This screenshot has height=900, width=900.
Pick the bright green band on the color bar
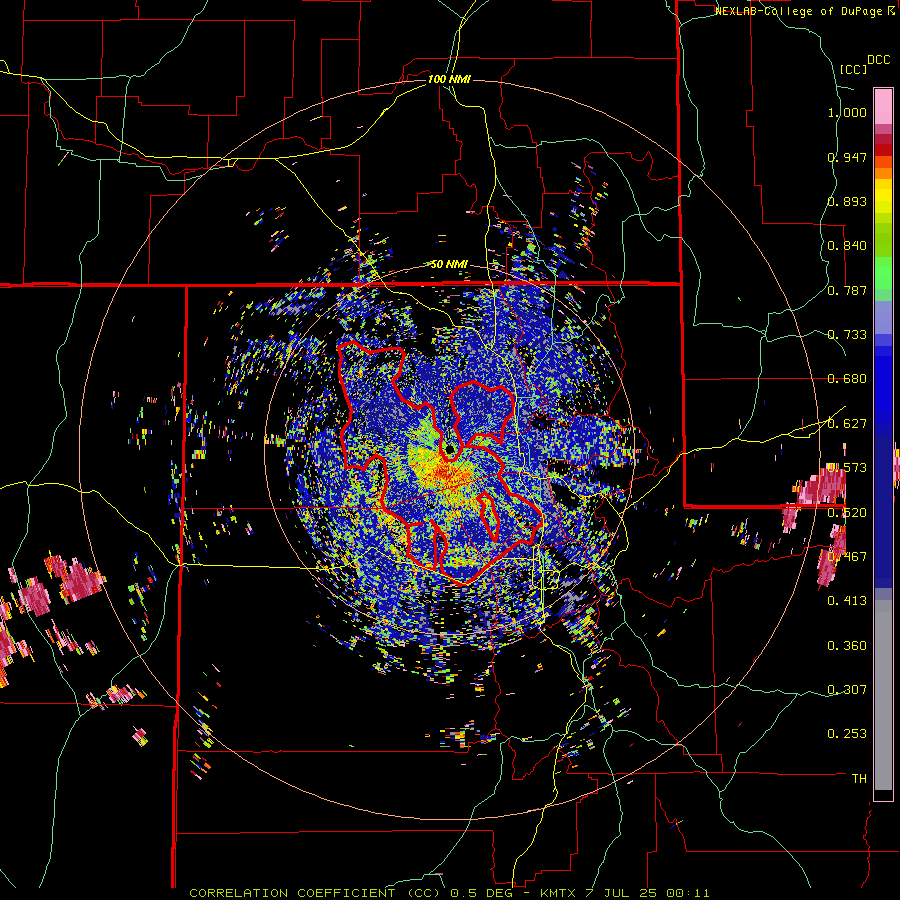point(883,273)
